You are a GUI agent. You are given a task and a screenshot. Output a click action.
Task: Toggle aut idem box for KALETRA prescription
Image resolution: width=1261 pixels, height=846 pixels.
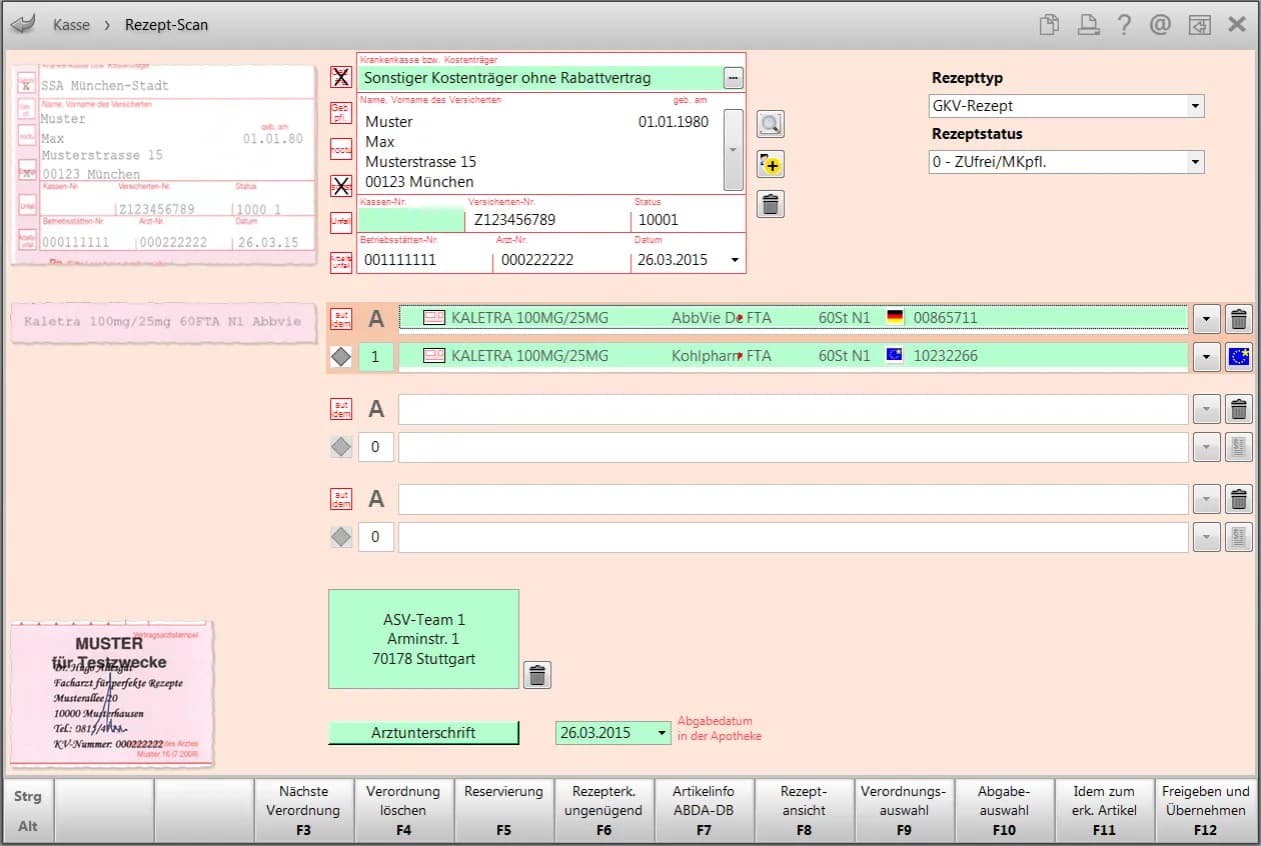coord(341,319)
